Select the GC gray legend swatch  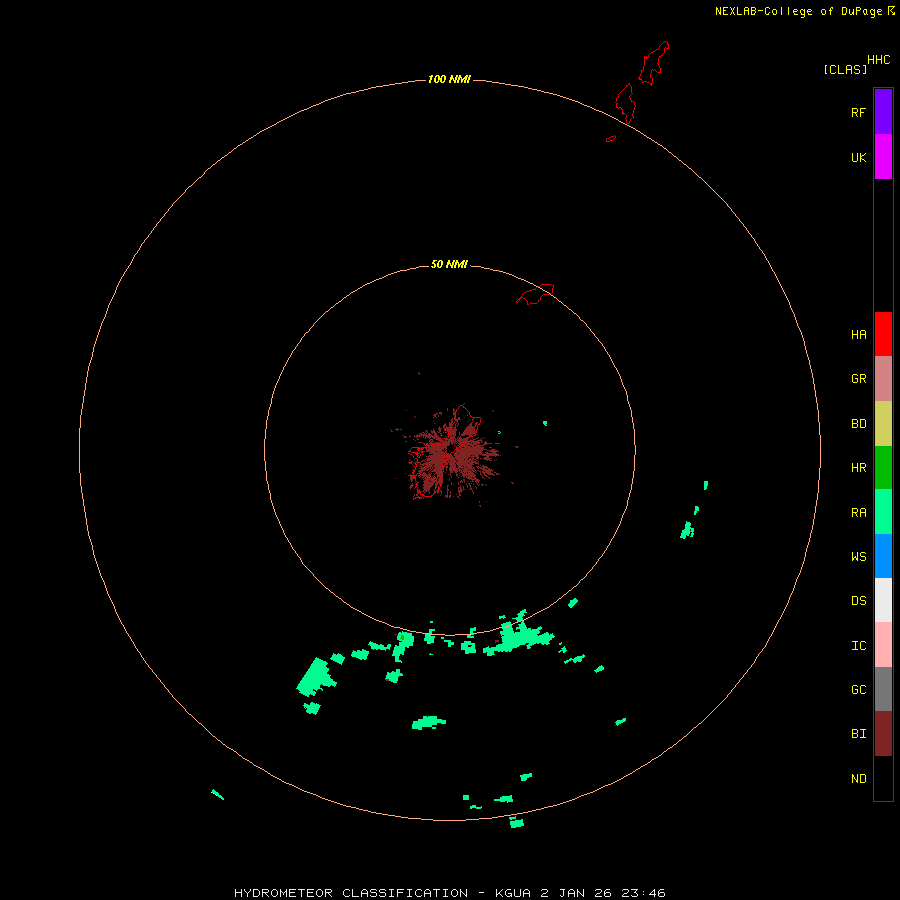883,689
